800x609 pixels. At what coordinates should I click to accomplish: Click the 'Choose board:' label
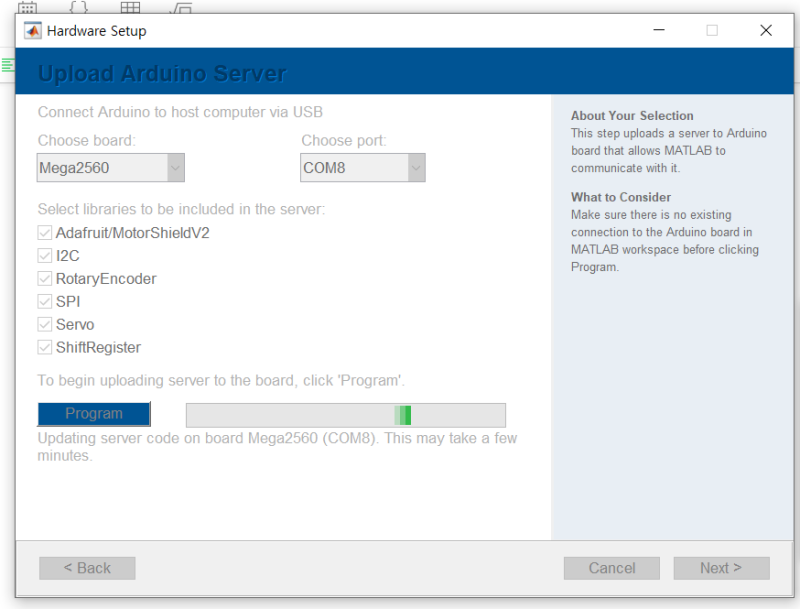[x=87, y=140]
